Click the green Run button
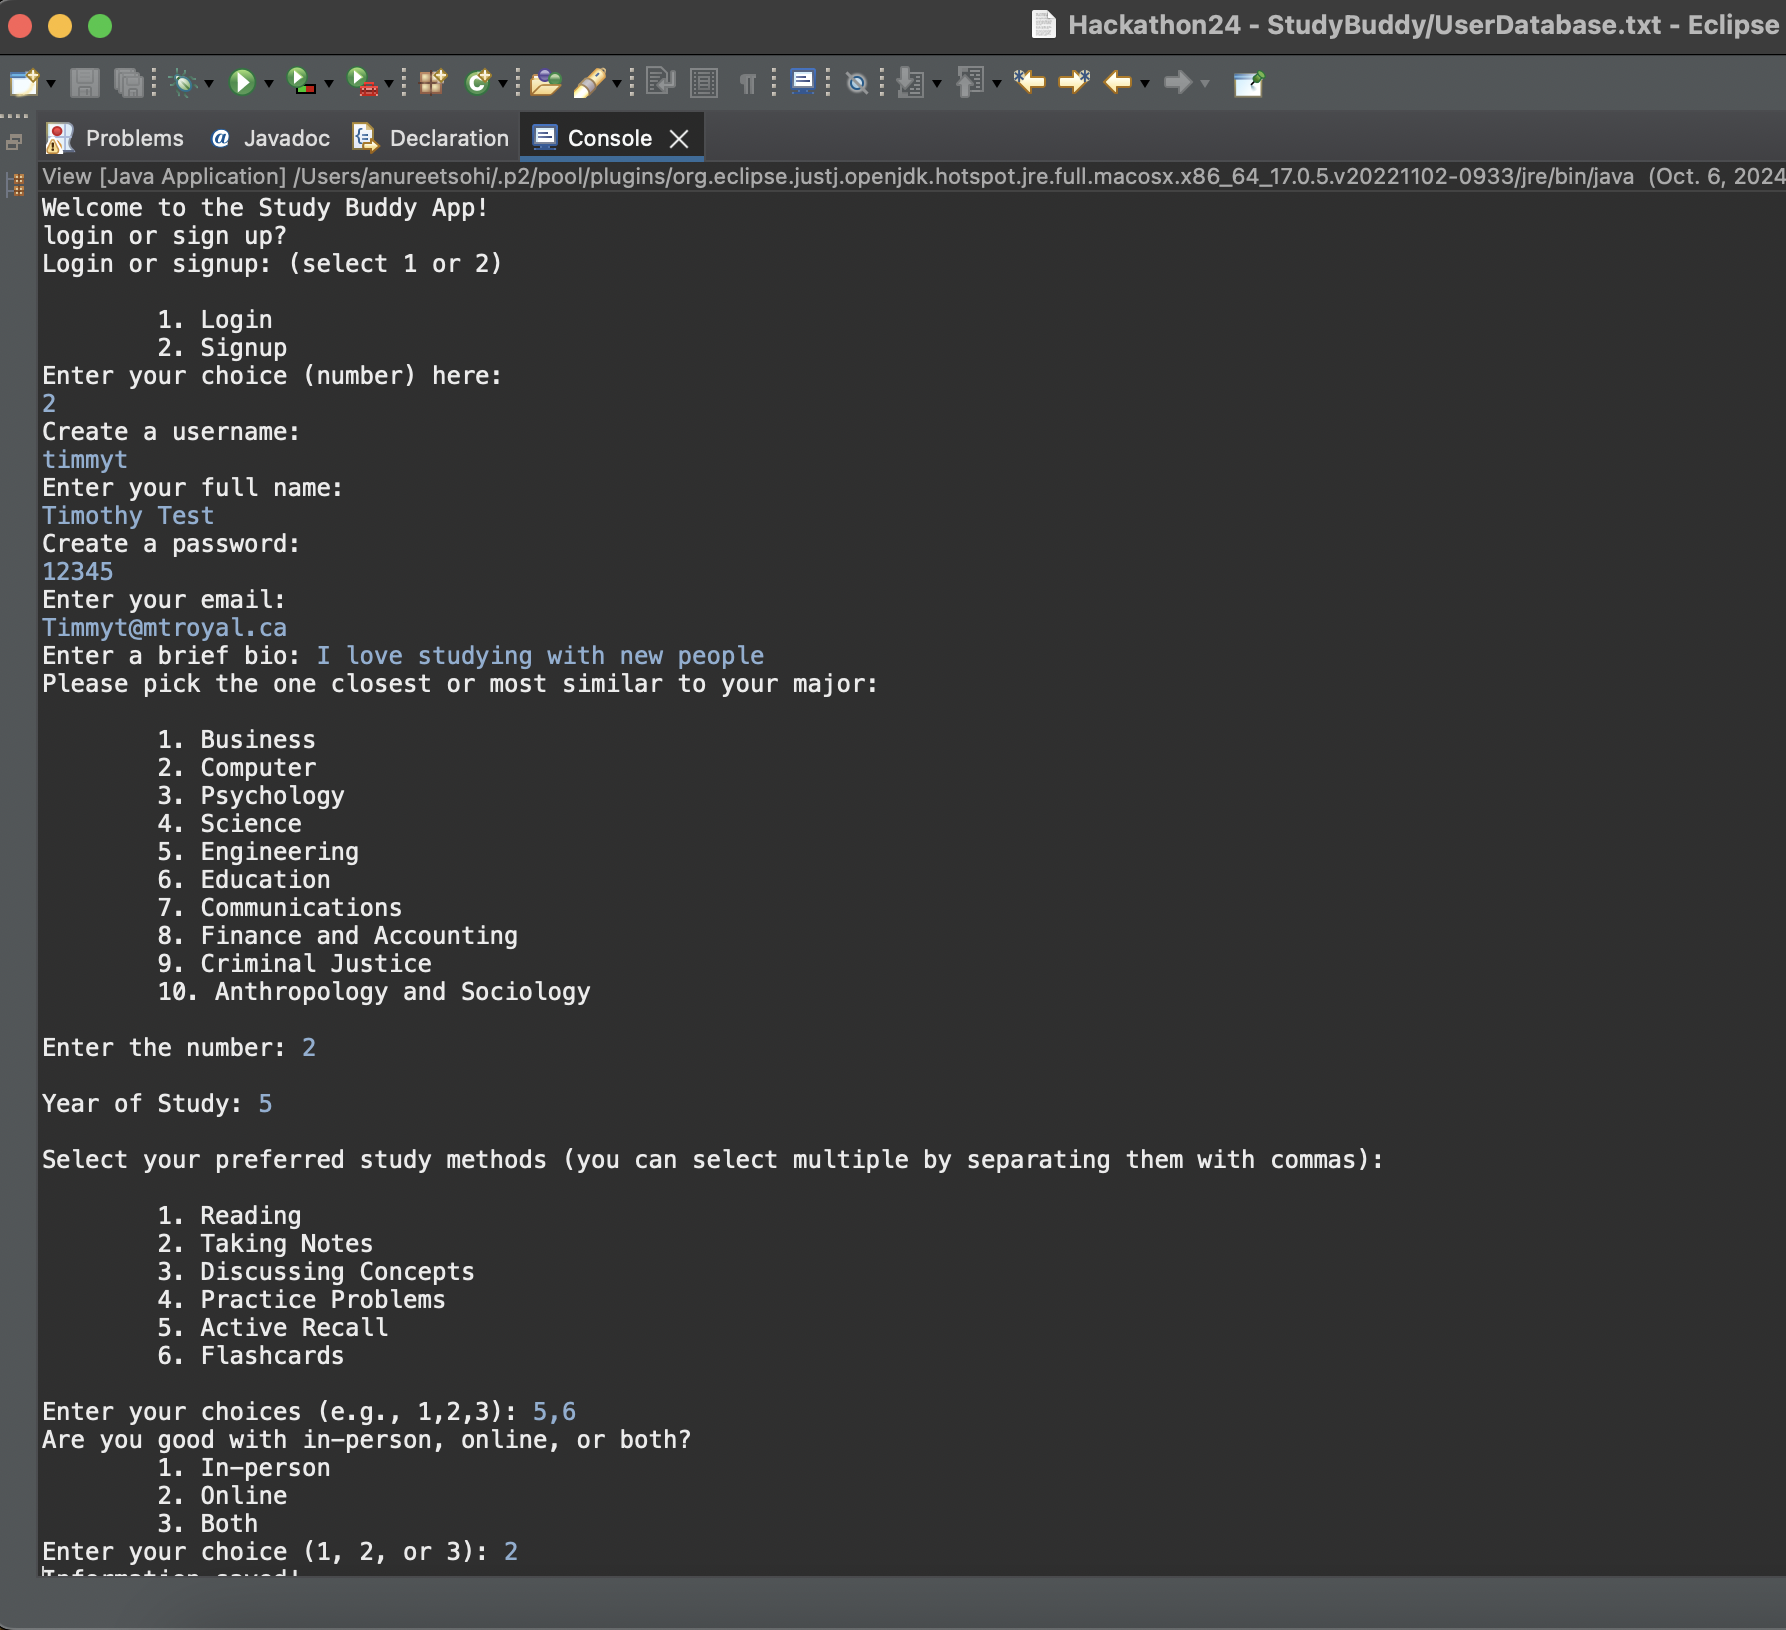Screen dimensions: 1786x1630 (x=242, y=83)
